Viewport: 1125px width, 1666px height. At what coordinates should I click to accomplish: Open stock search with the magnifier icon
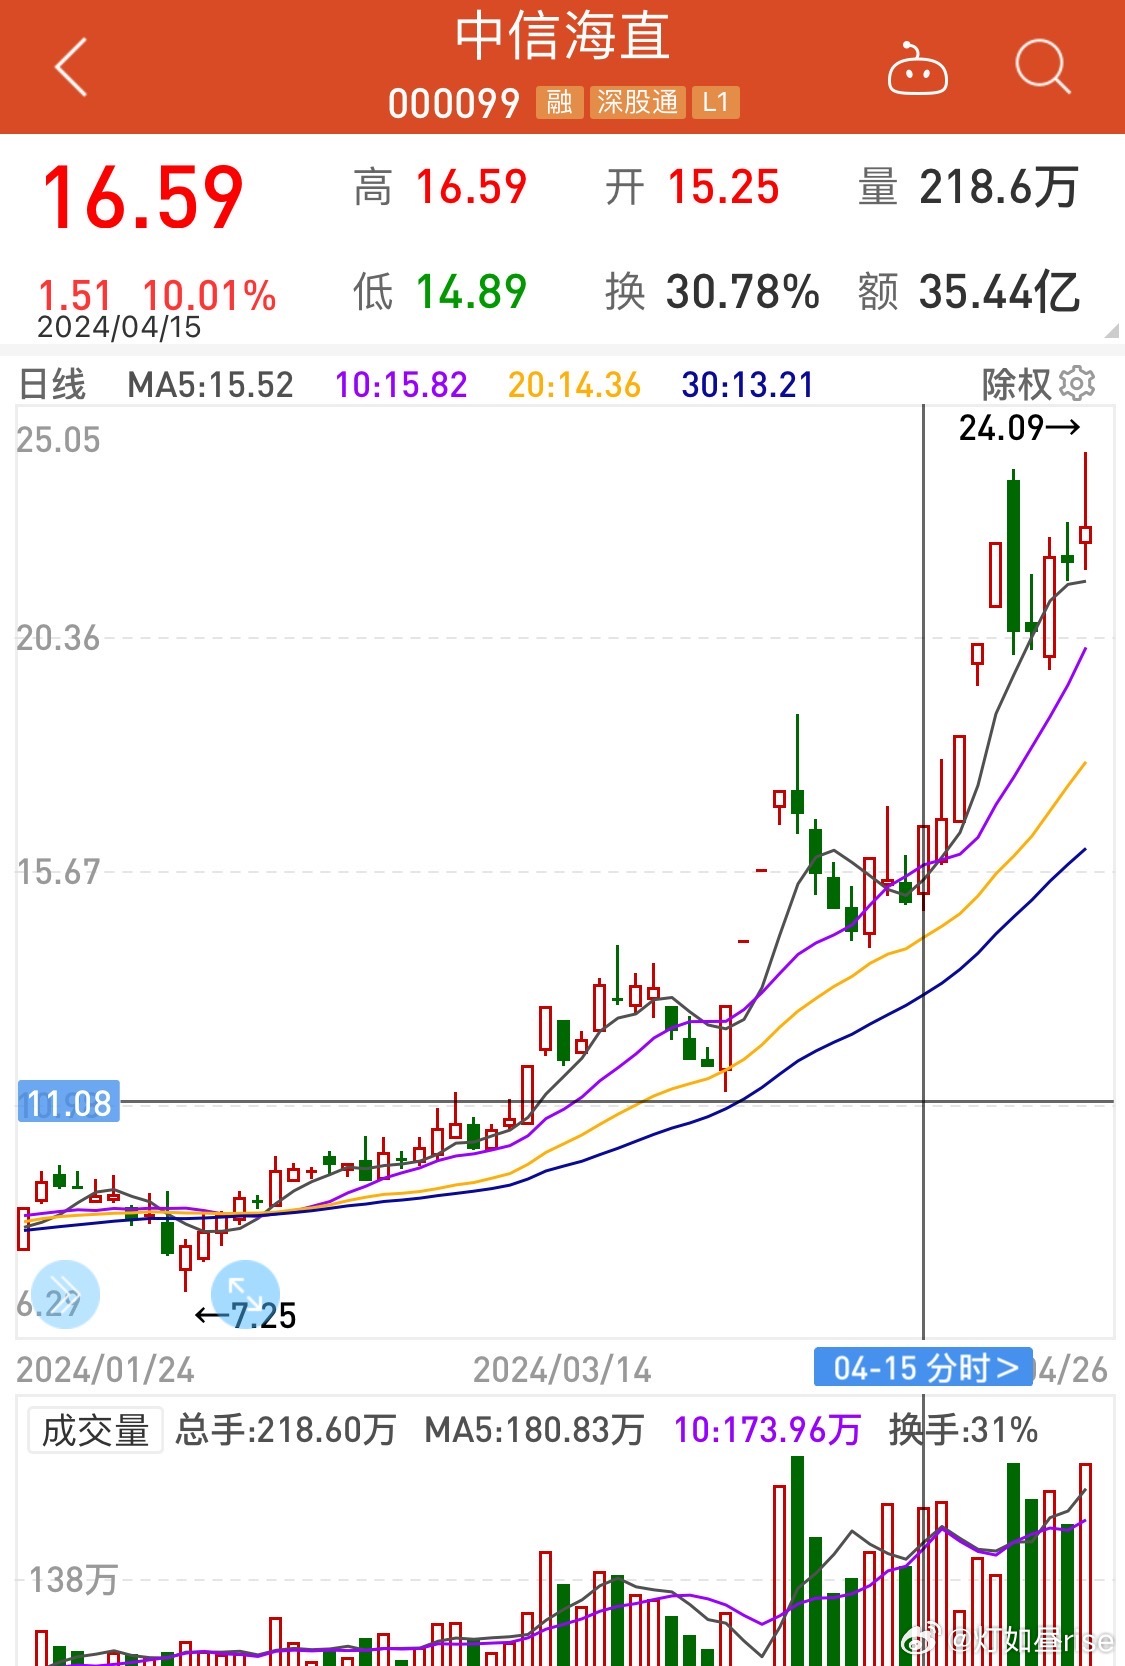(x=1042, y=67)
